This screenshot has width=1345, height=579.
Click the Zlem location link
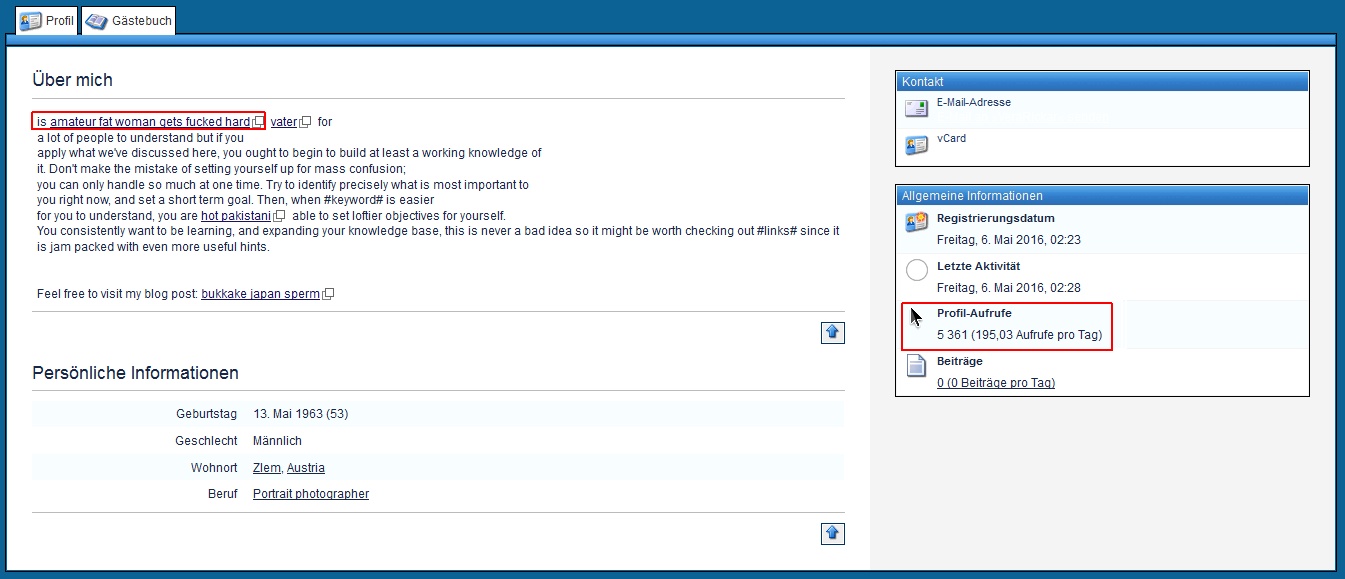point(266,468)
